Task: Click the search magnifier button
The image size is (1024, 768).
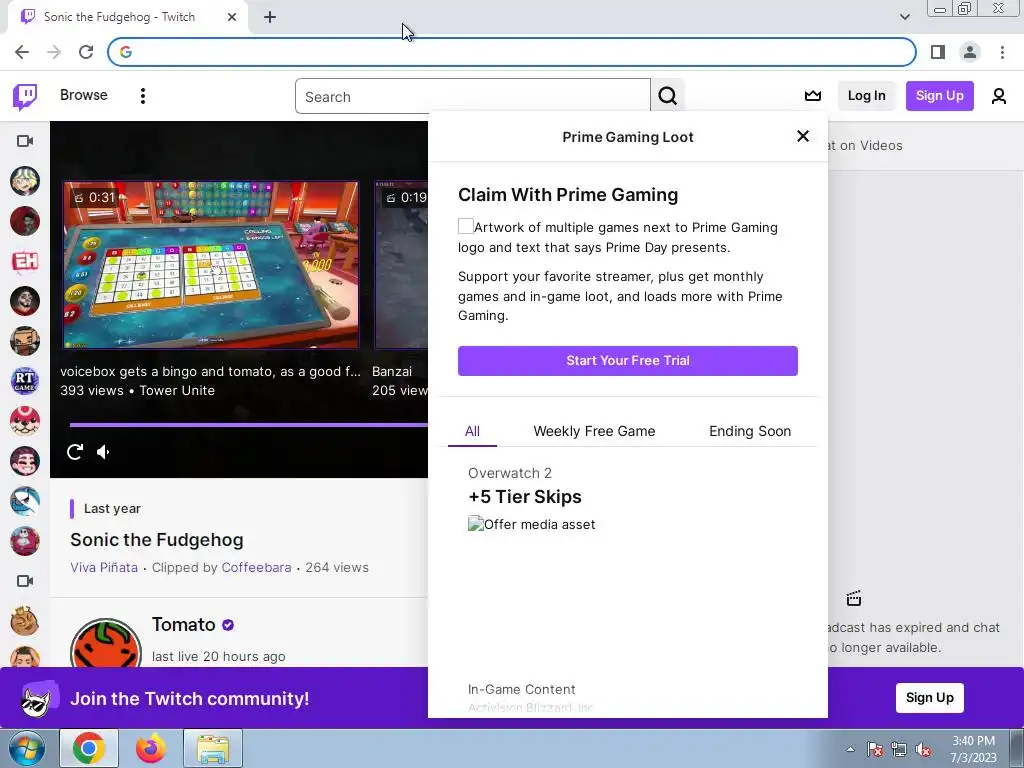Action: (667, 96)
